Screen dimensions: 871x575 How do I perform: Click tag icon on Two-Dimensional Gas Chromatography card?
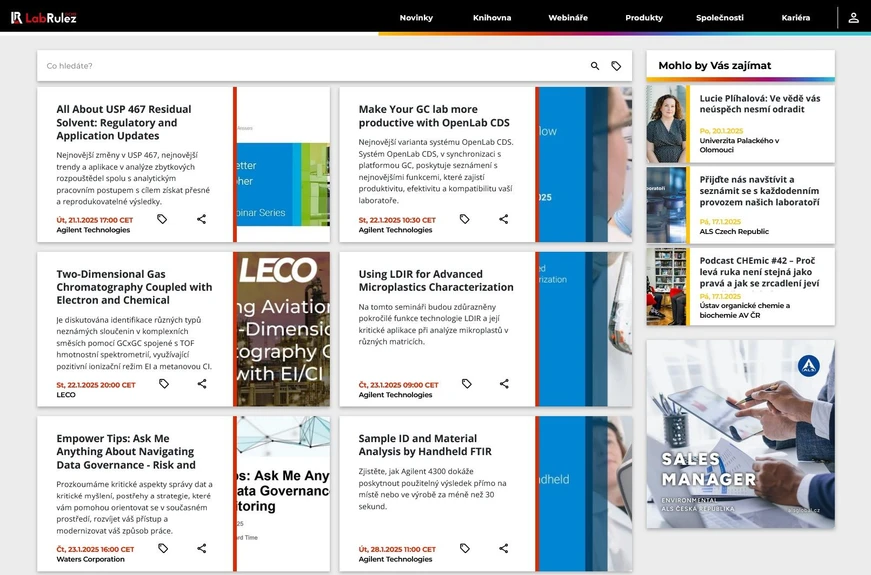[x=164, y=383]
